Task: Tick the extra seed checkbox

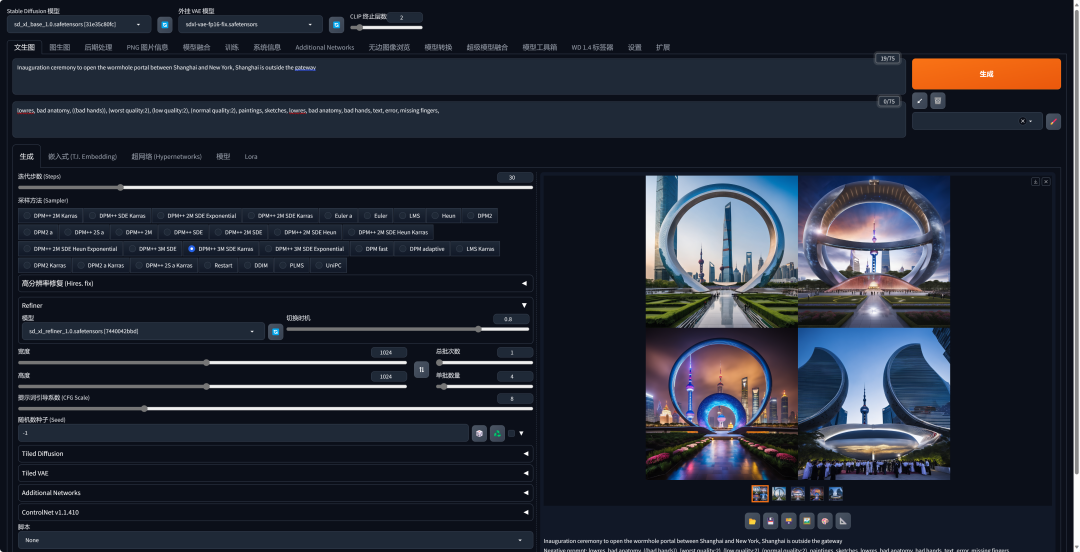Action: [512, 433]
